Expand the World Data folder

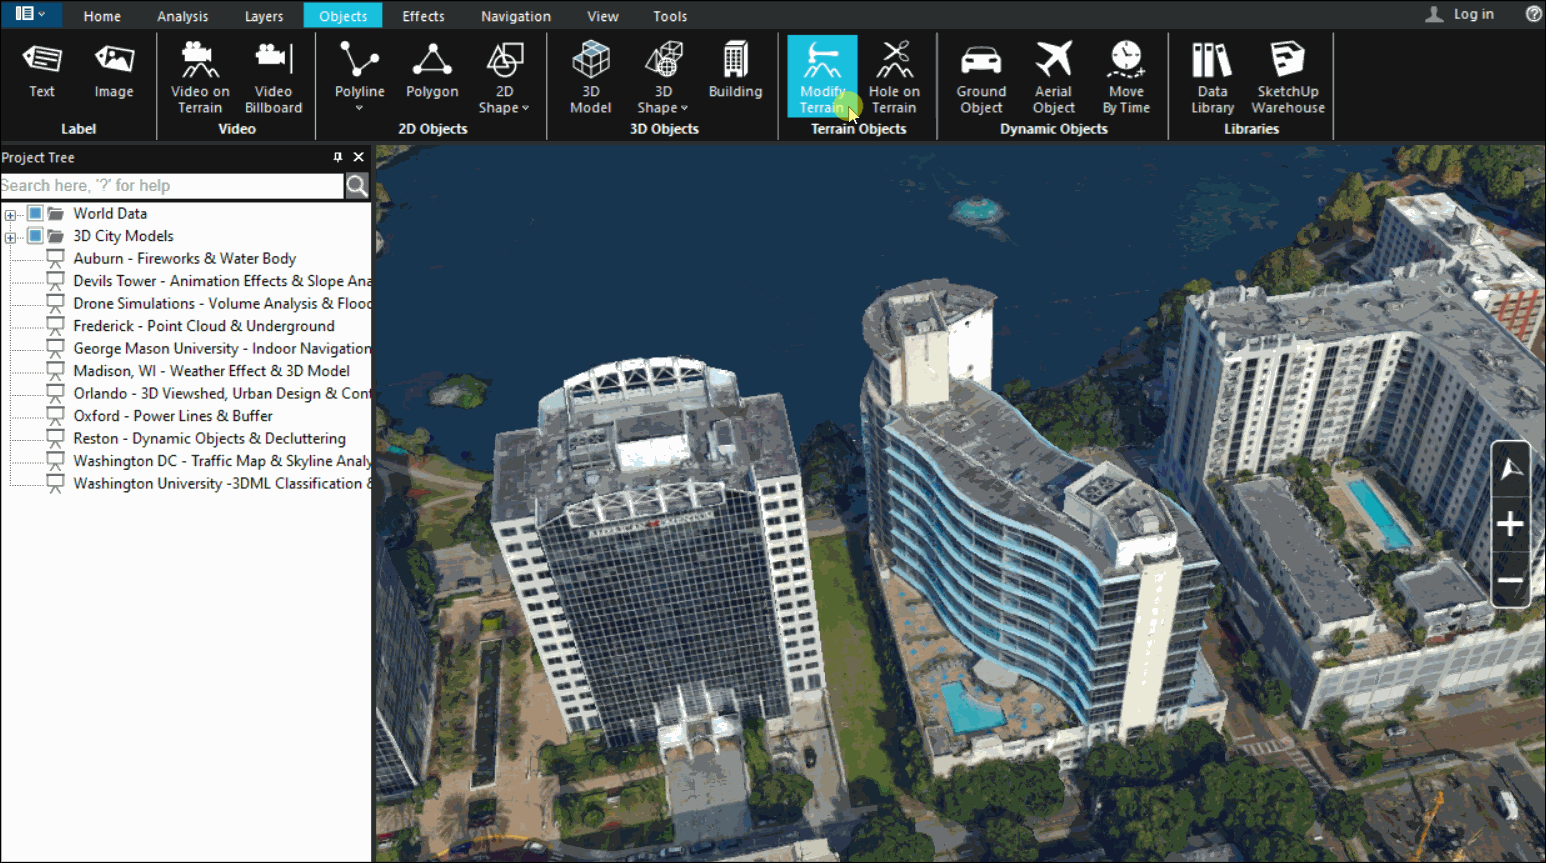tap(10, 214)
